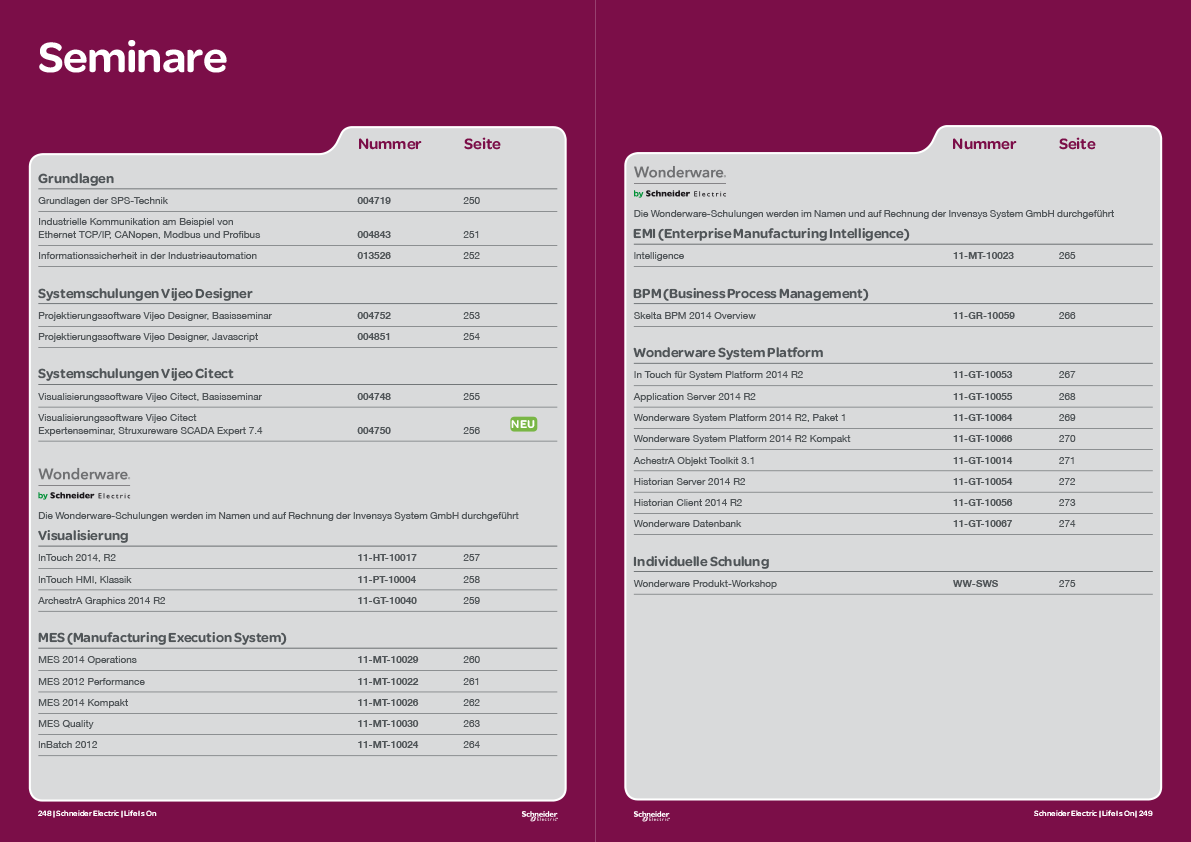Click course number 11-GT-10067

tap(982, 524)
